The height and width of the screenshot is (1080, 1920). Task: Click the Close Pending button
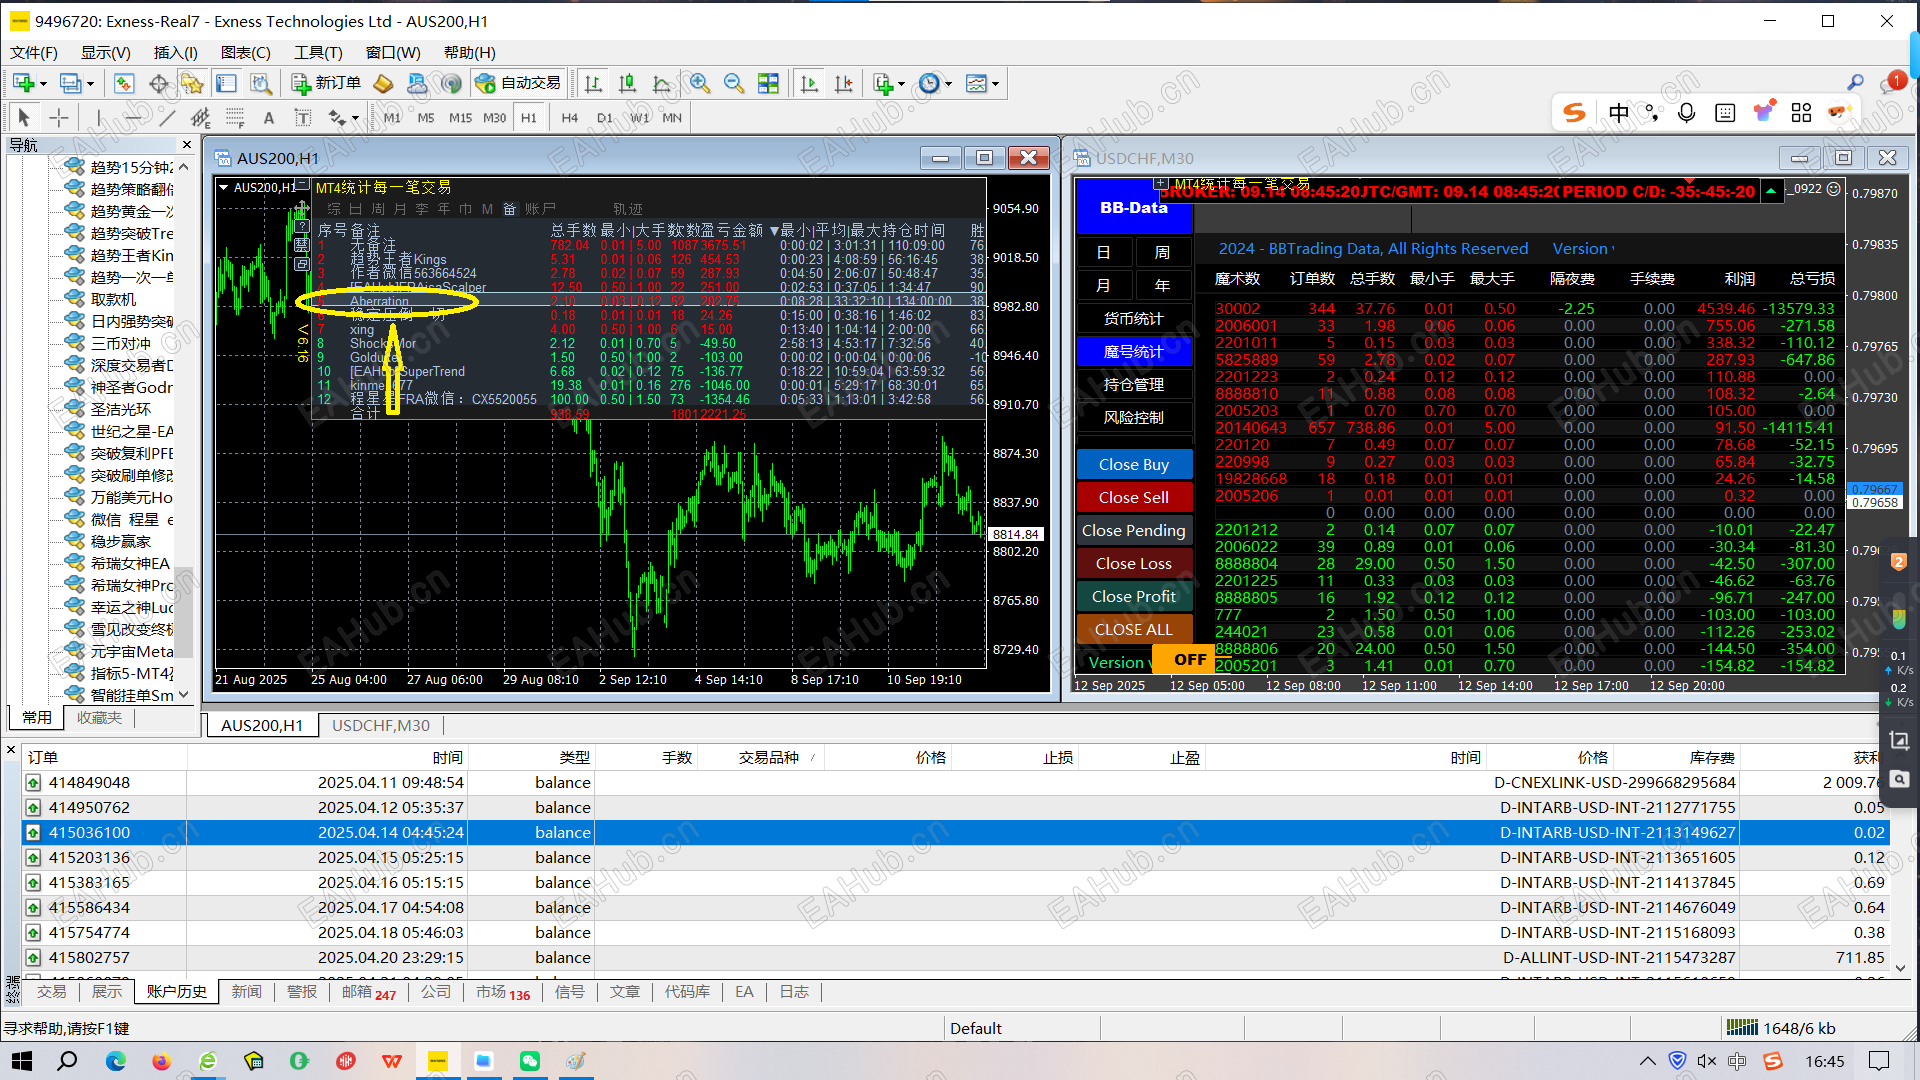point(1134,531)
